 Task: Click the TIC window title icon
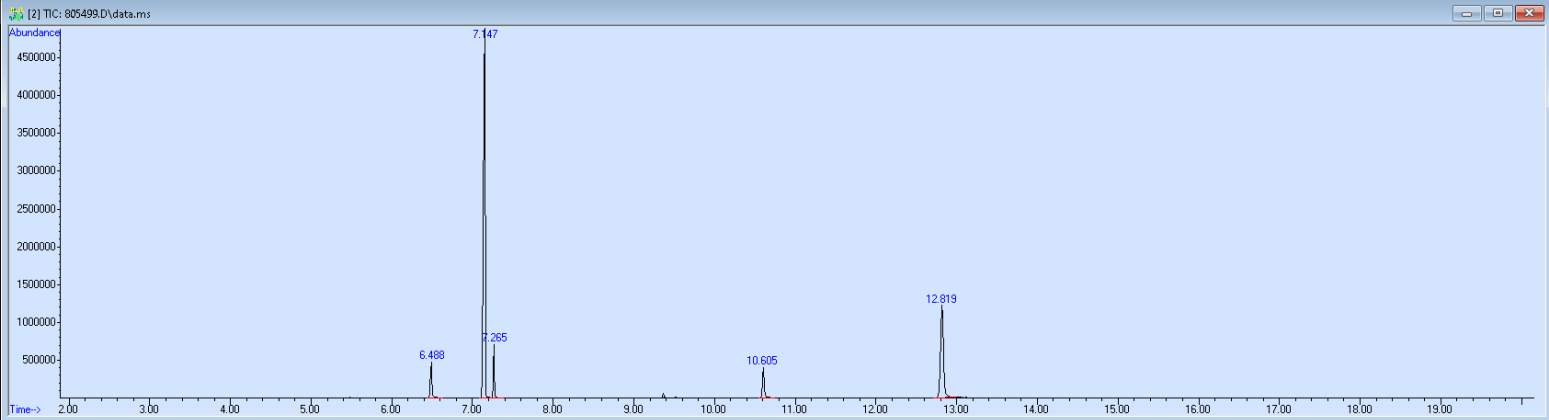14,13
